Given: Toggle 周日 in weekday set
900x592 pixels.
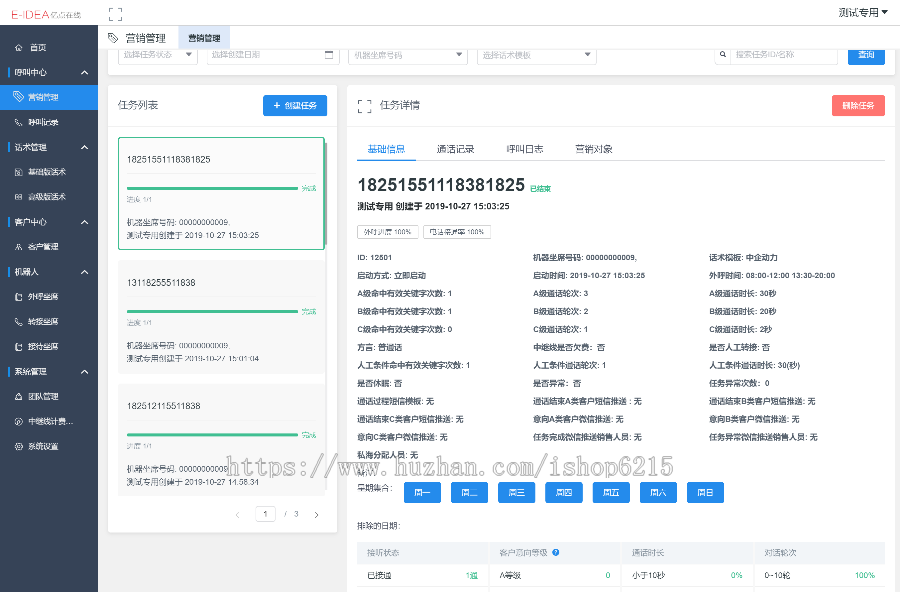Looking at the screenshot, I should coord(705,493).
